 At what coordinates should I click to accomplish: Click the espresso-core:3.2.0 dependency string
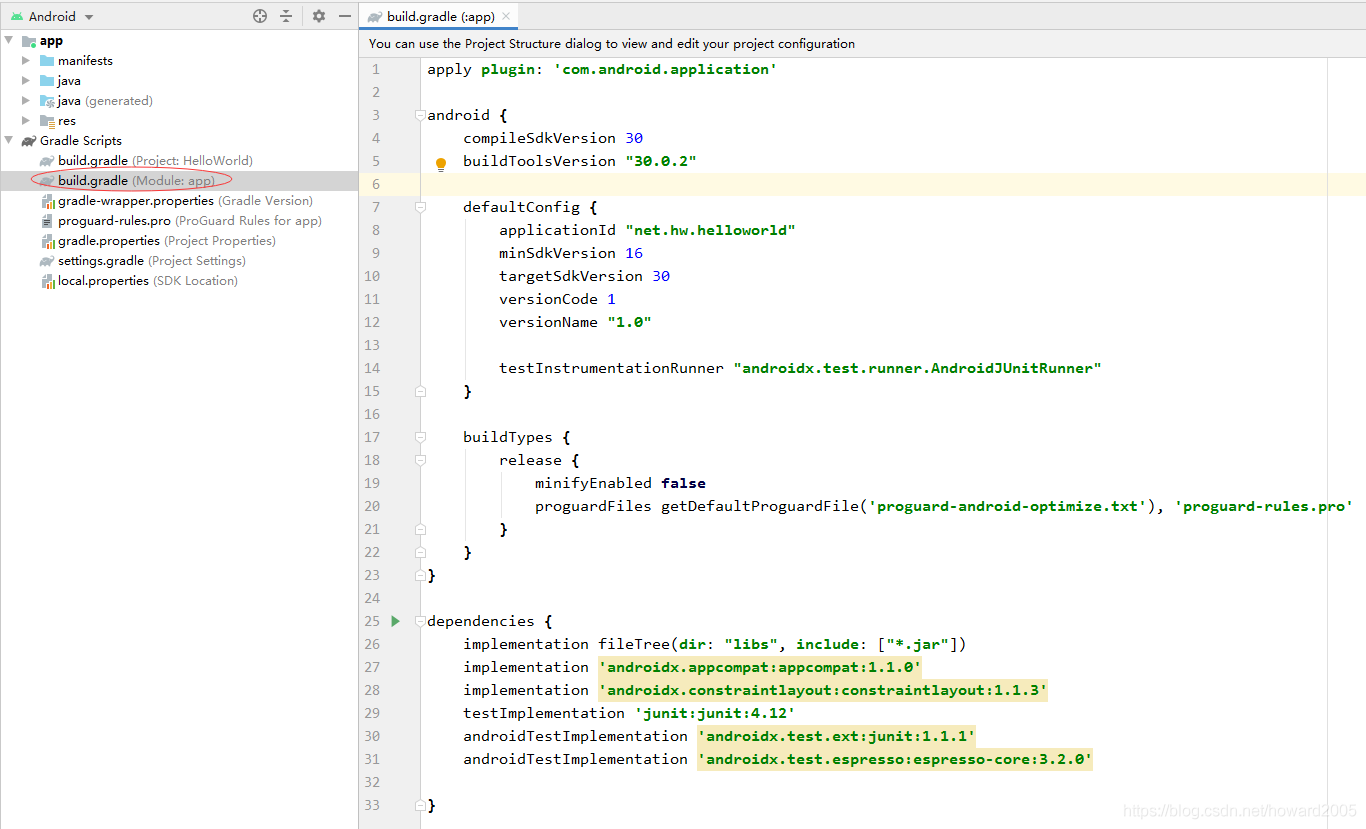click(x=895, y=759)
